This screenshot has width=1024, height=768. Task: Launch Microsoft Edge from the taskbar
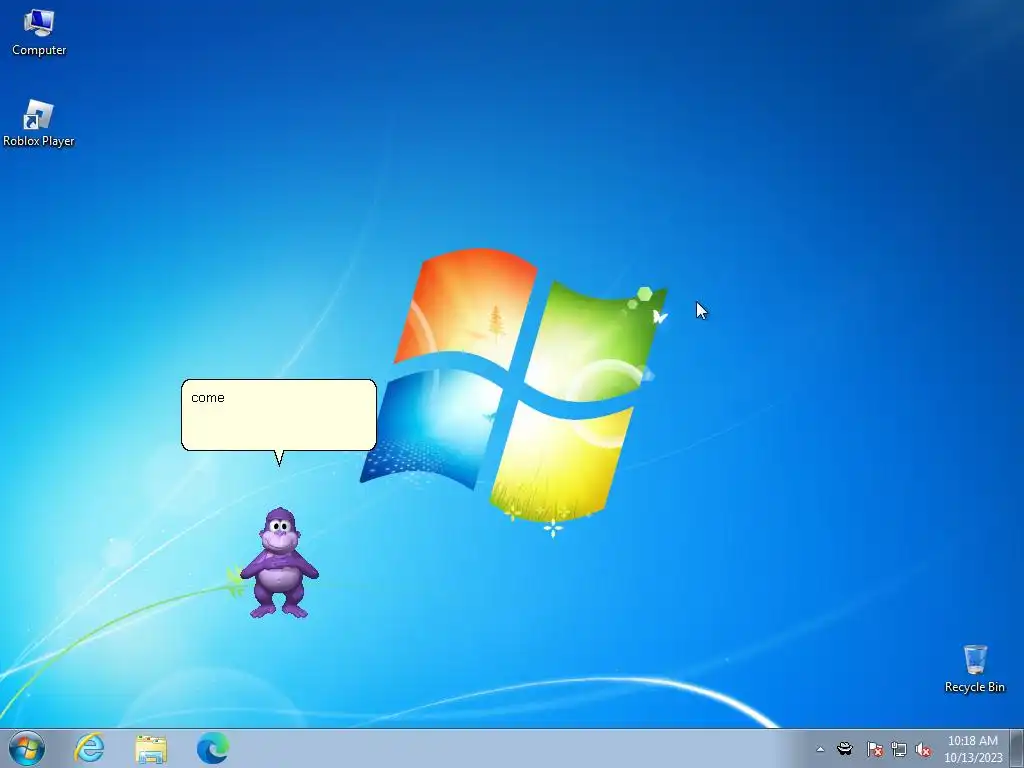click(x=213, y=748)
